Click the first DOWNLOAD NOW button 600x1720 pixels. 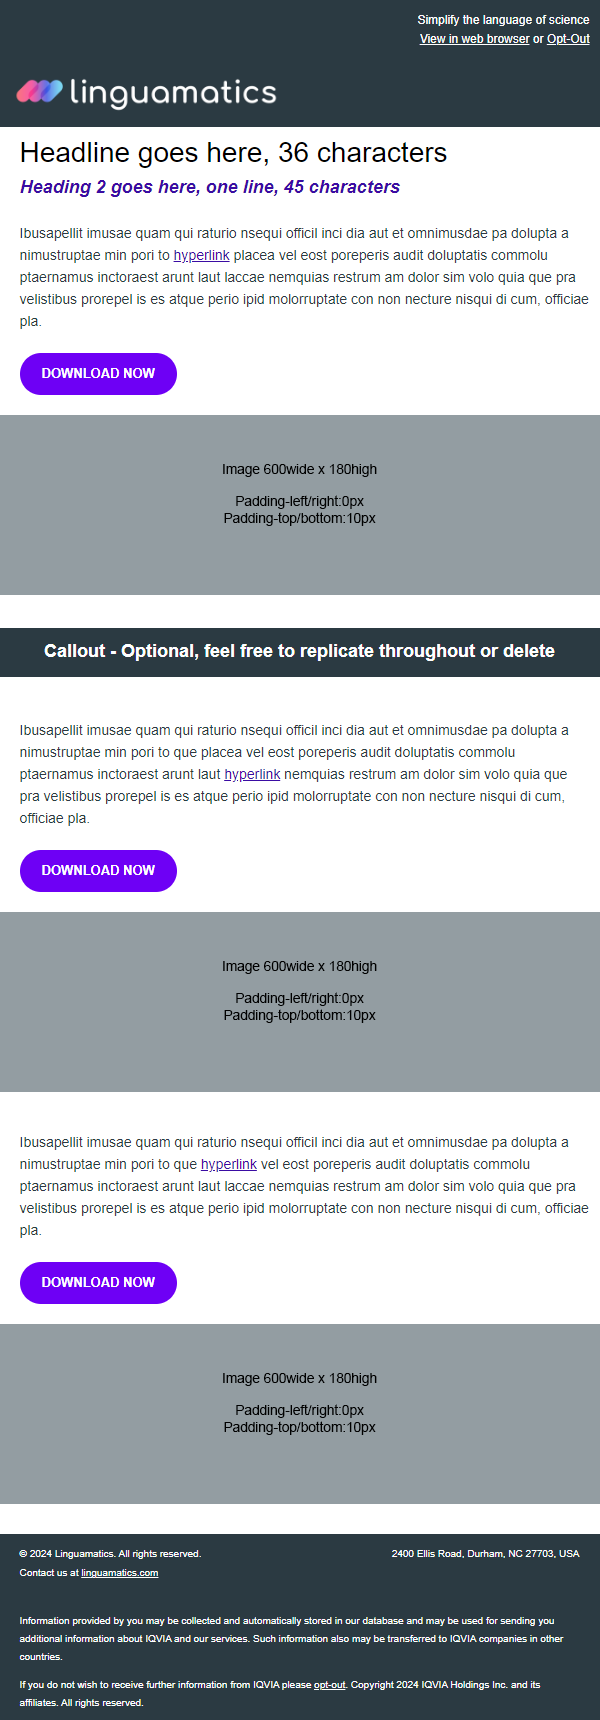98,374
